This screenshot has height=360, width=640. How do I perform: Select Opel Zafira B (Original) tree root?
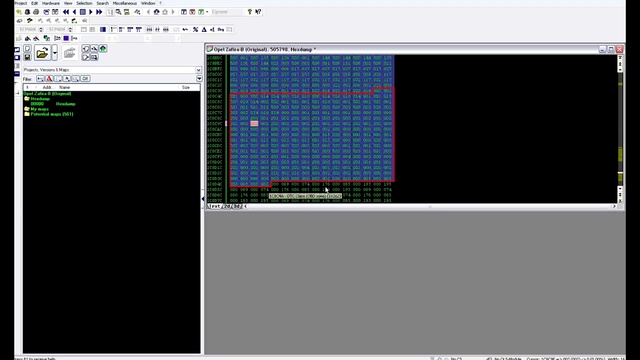pos(47,93)
